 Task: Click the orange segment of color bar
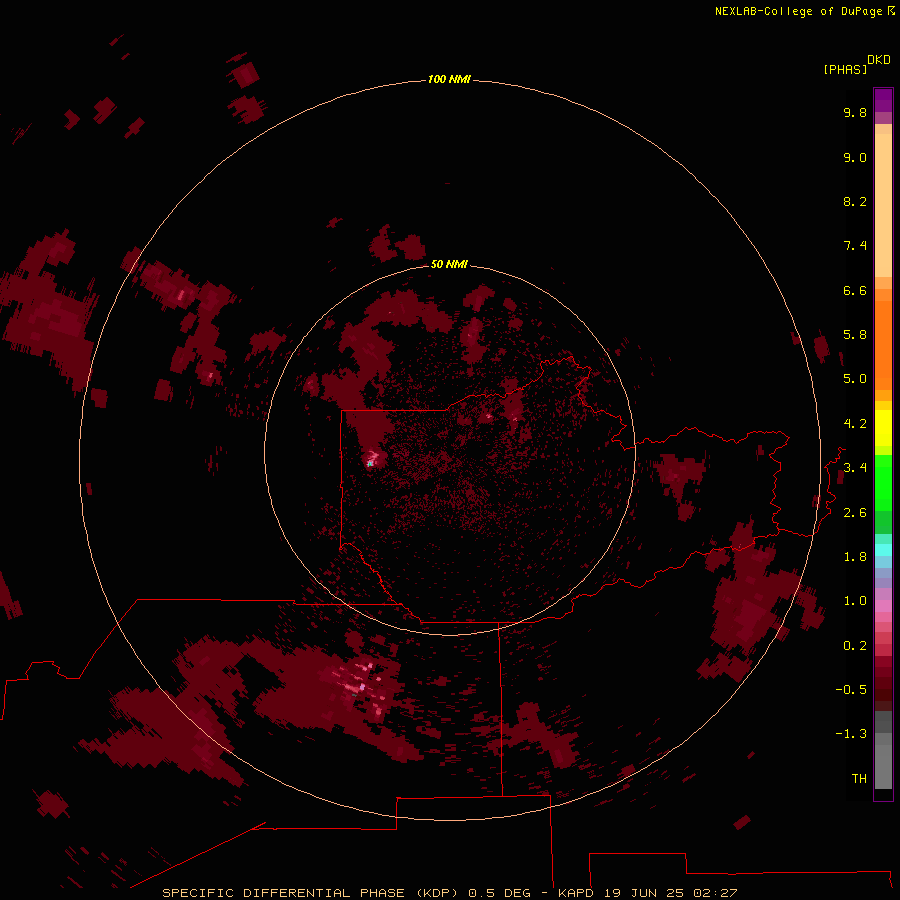[x=883, y=344]
